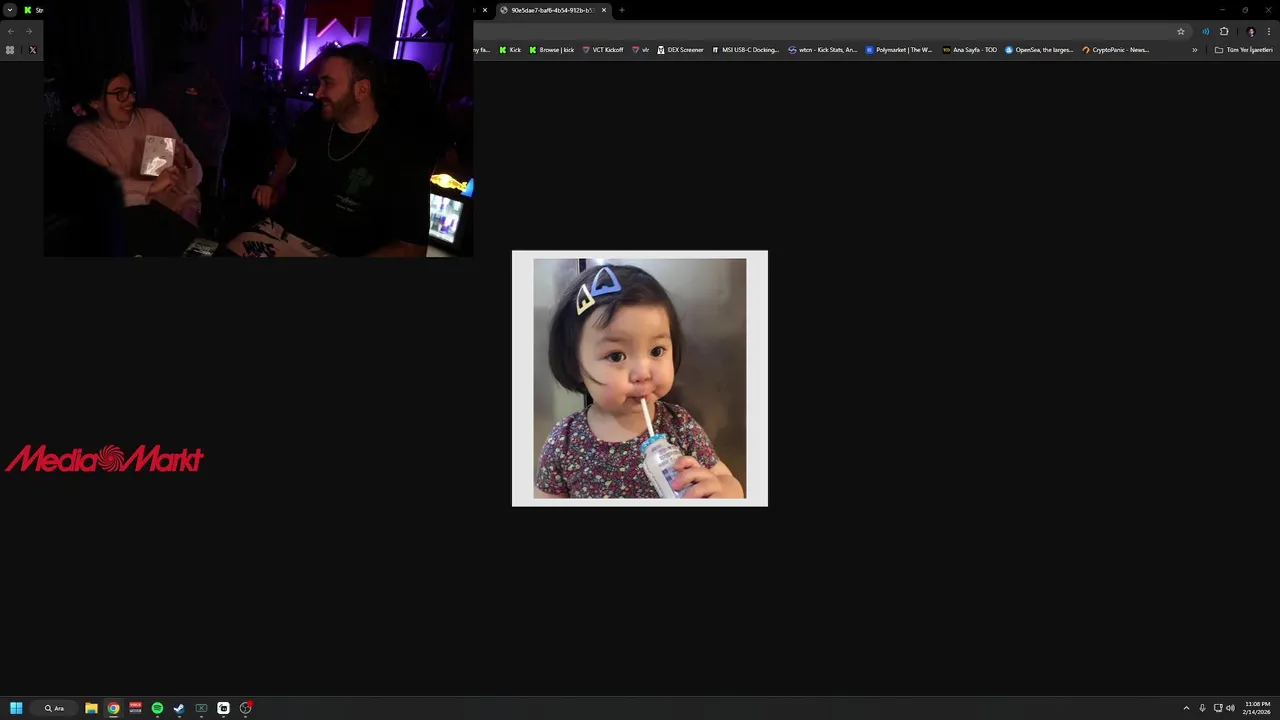This screenshot has height=720, width=1280.
Task: Open Spotify from the taskbar
Action: point(157,708)
